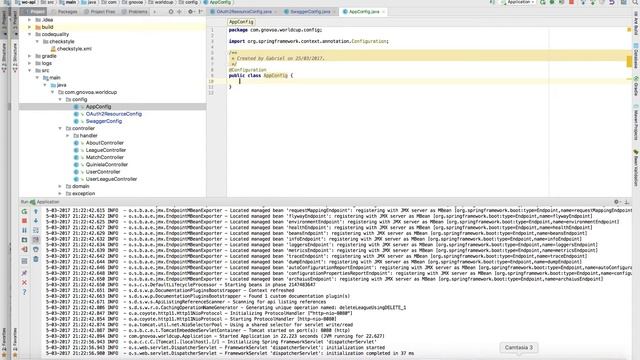Image resolution: width=640 pixels, height=360 pixels.
Task: Expand the exception package
Action: [x=60, y=193]
